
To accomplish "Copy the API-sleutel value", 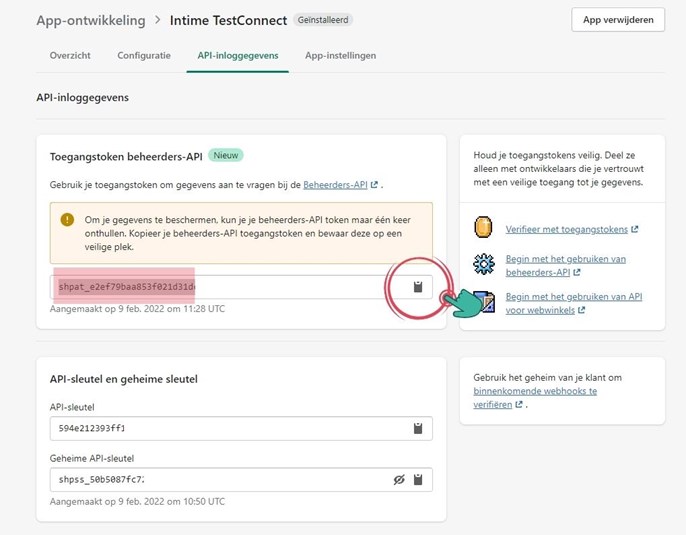I will click(418, 429).
